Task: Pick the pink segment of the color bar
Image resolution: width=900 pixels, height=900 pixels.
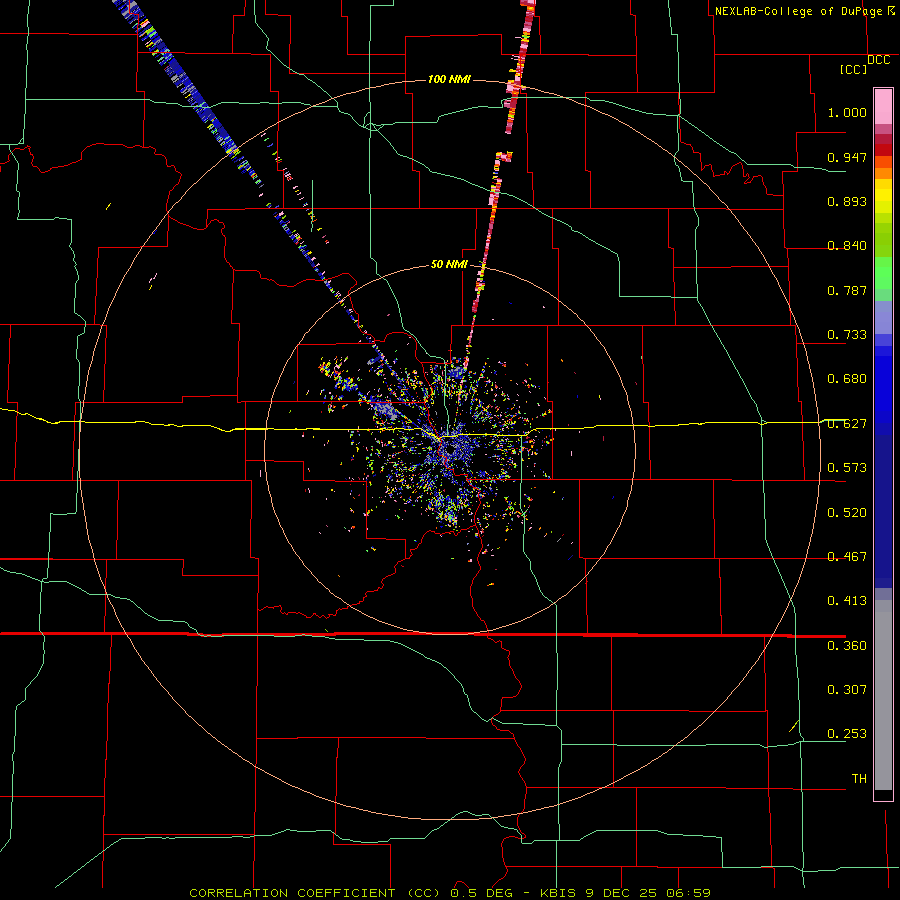Action: pyautogui.click(x=883, y=107)
